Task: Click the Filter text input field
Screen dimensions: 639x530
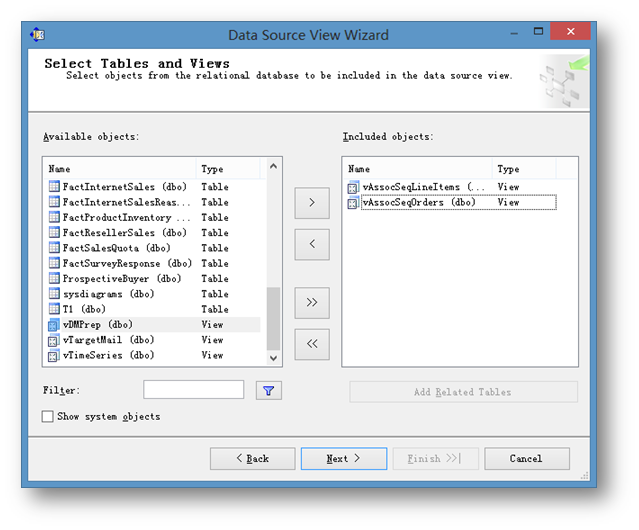Action: tap(194, 390)
